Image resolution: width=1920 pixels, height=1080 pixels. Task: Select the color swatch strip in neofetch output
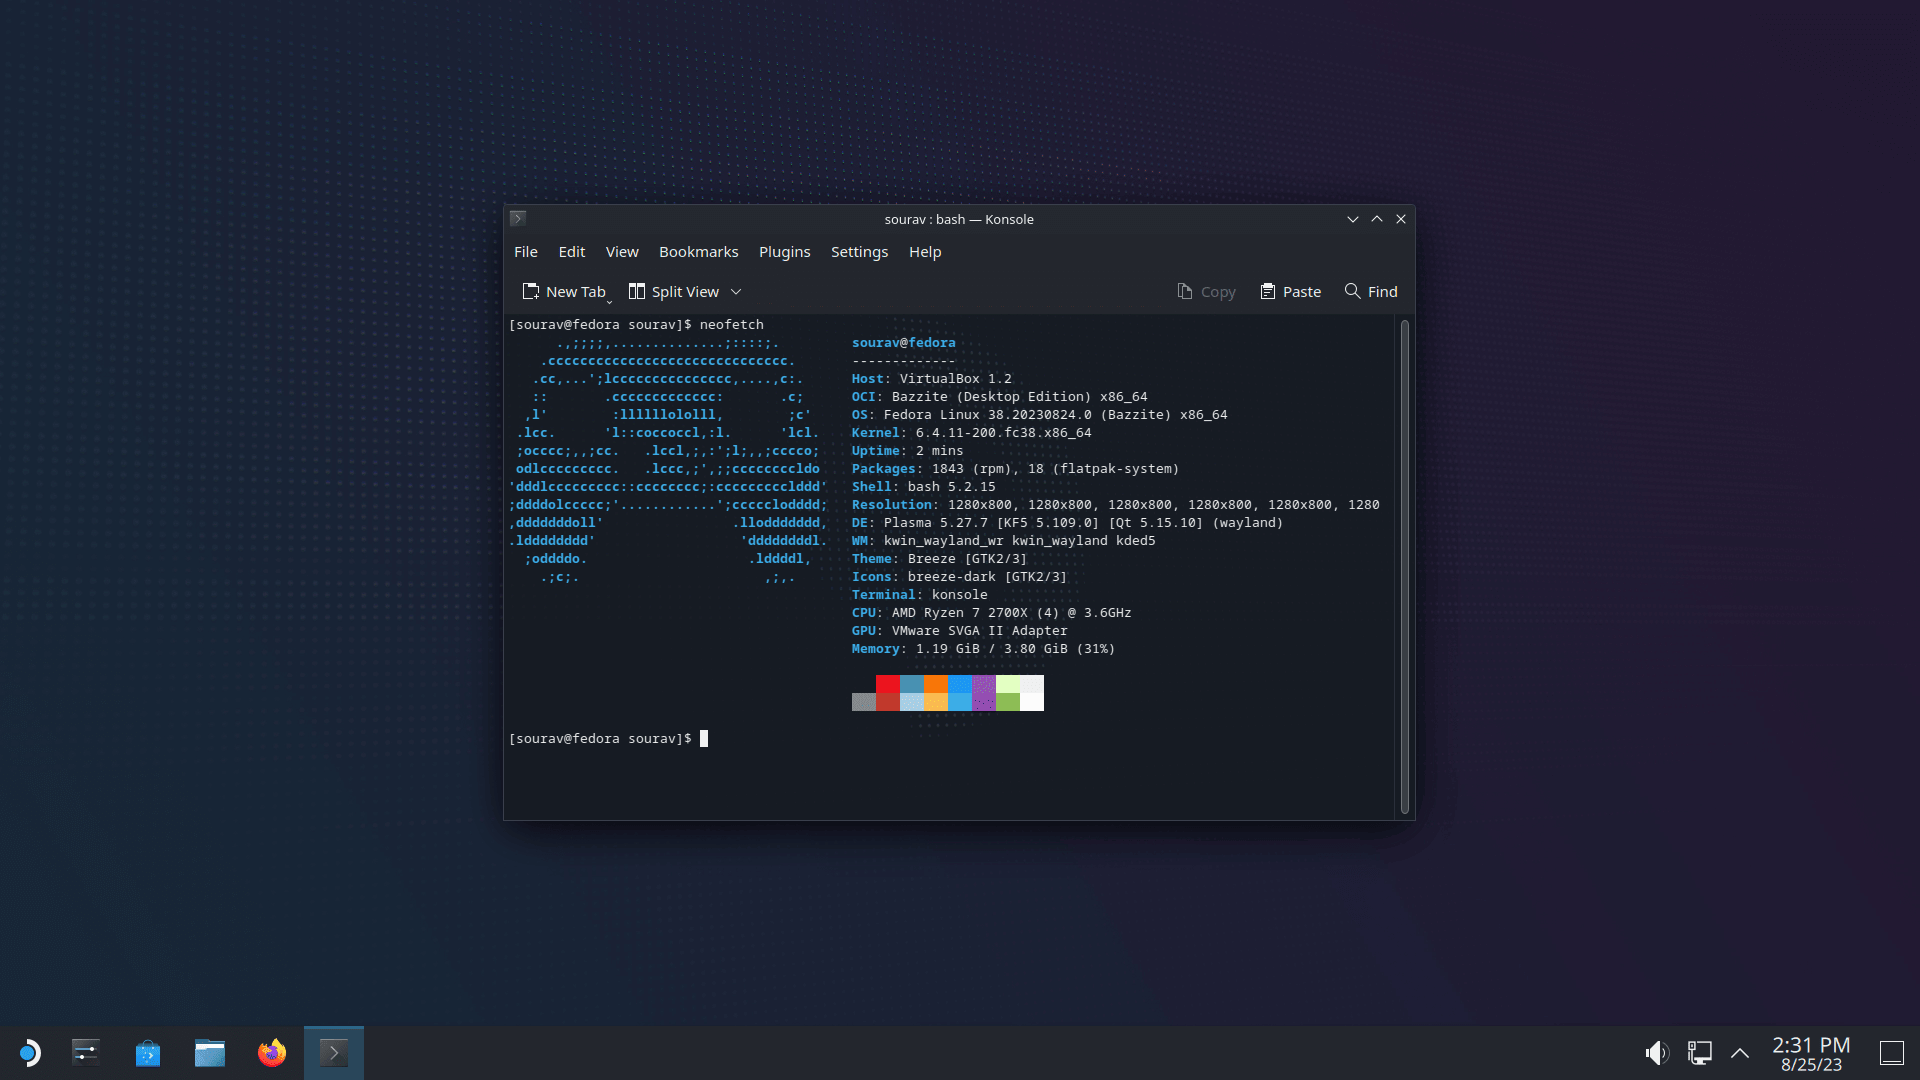(947, 694)
